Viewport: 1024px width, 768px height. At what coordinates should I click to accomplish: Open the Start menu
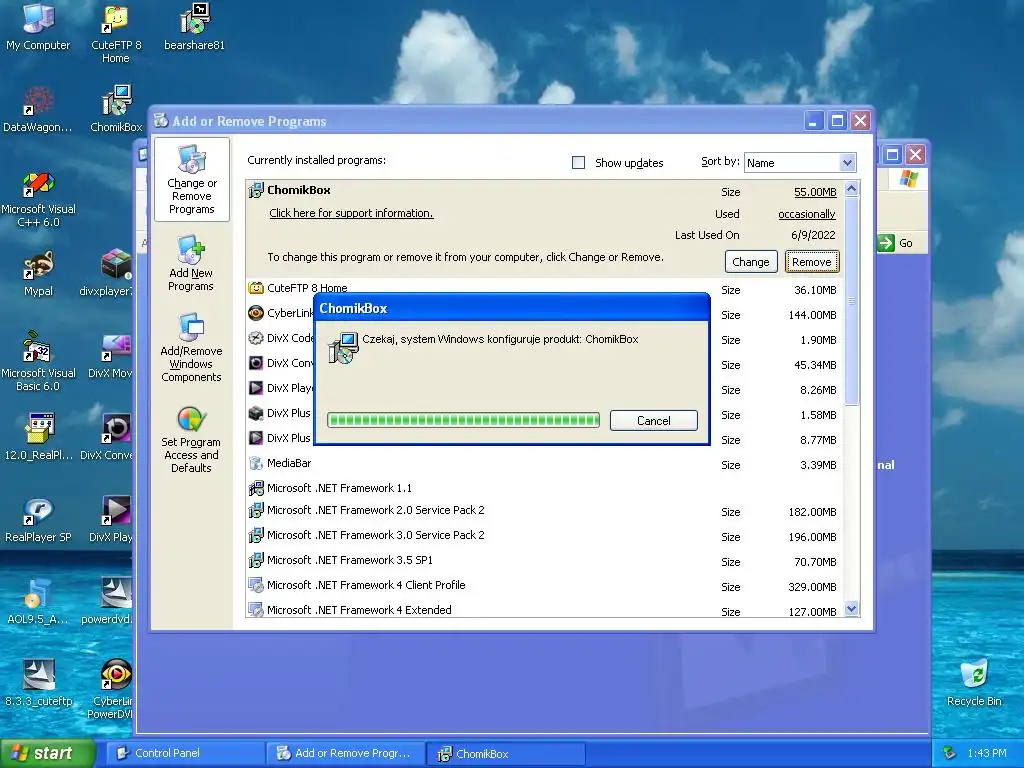click(46, 754)
